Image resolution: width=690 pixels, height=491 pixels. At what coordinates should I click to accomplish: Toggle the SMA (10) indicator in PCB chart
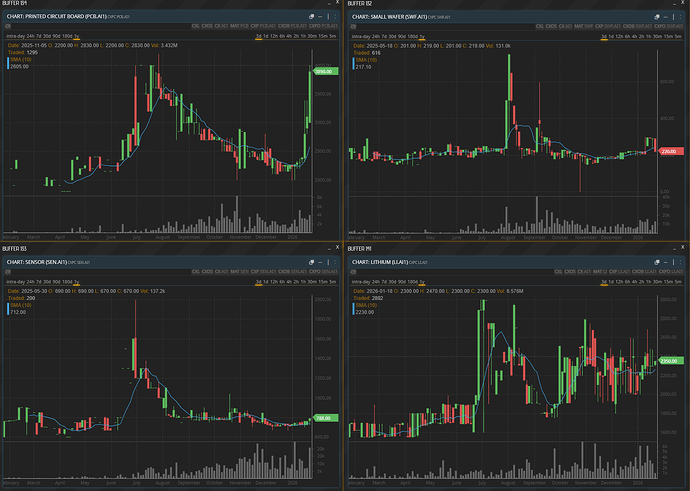pos(20,59)
